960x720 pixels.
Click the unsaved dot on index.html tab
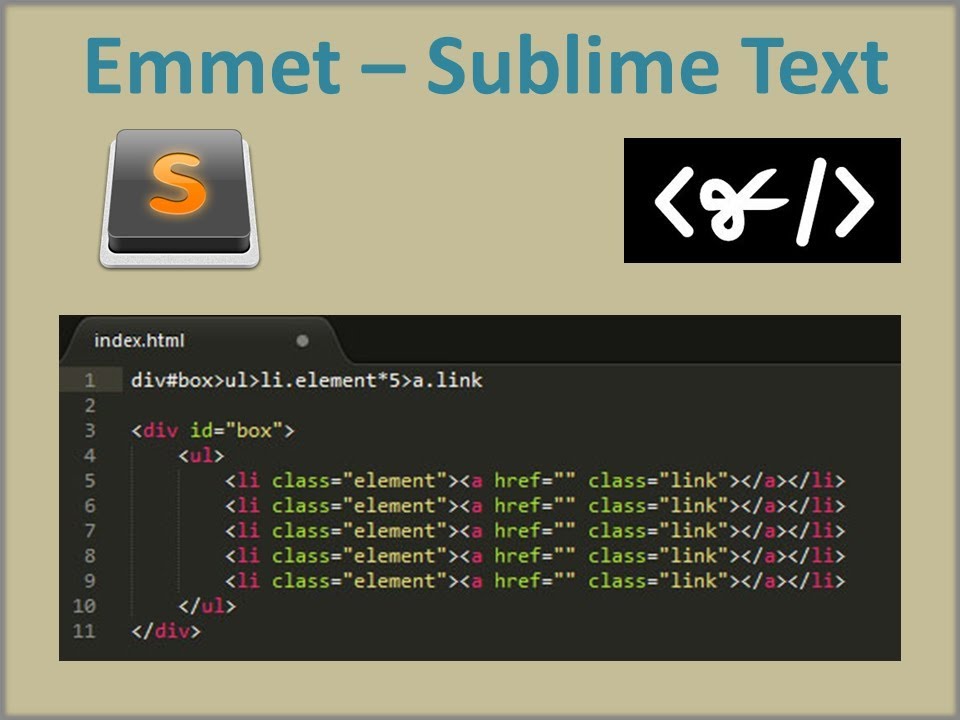302,341
